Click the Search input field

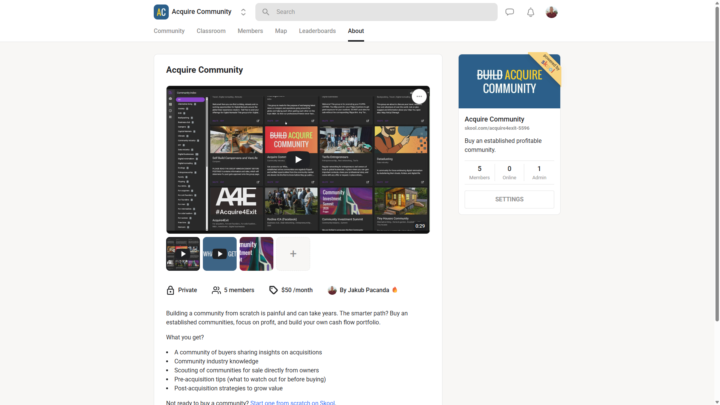pos(376,12)
